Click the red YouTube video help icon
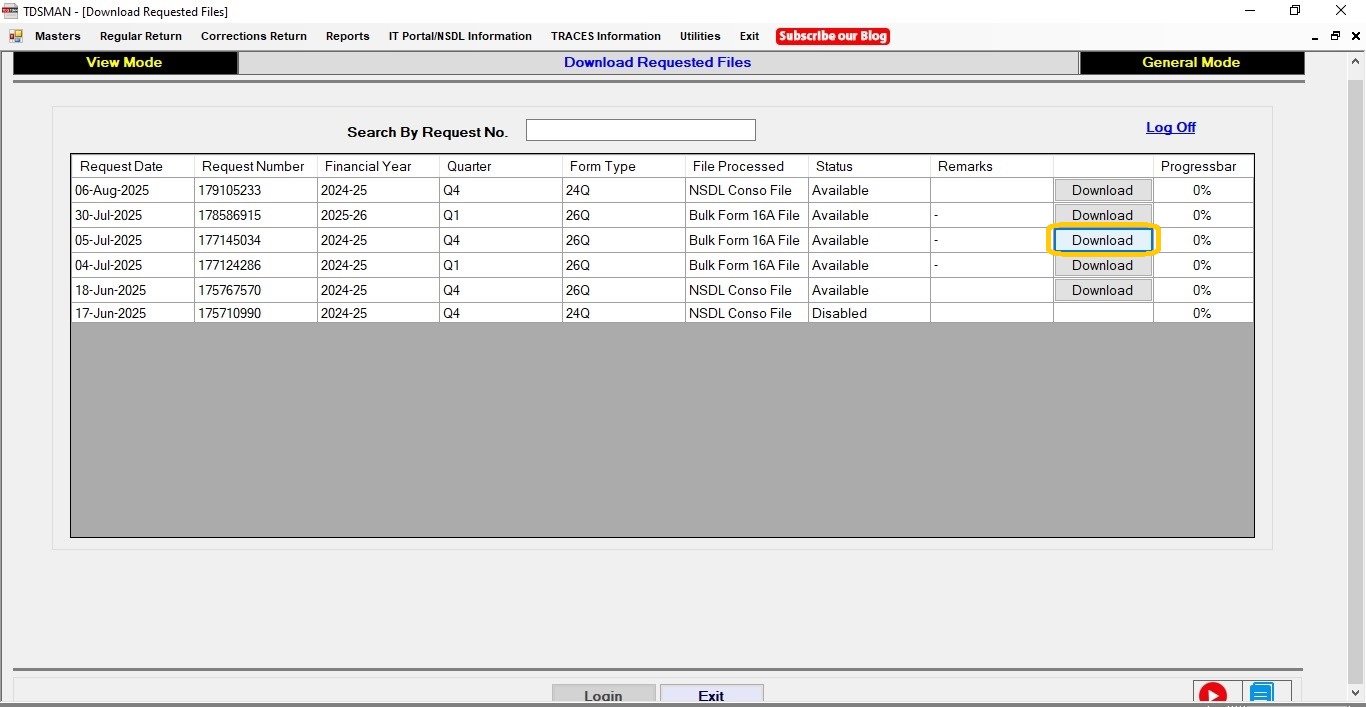The image size is (1366, 707). [x=1212, y=694]
